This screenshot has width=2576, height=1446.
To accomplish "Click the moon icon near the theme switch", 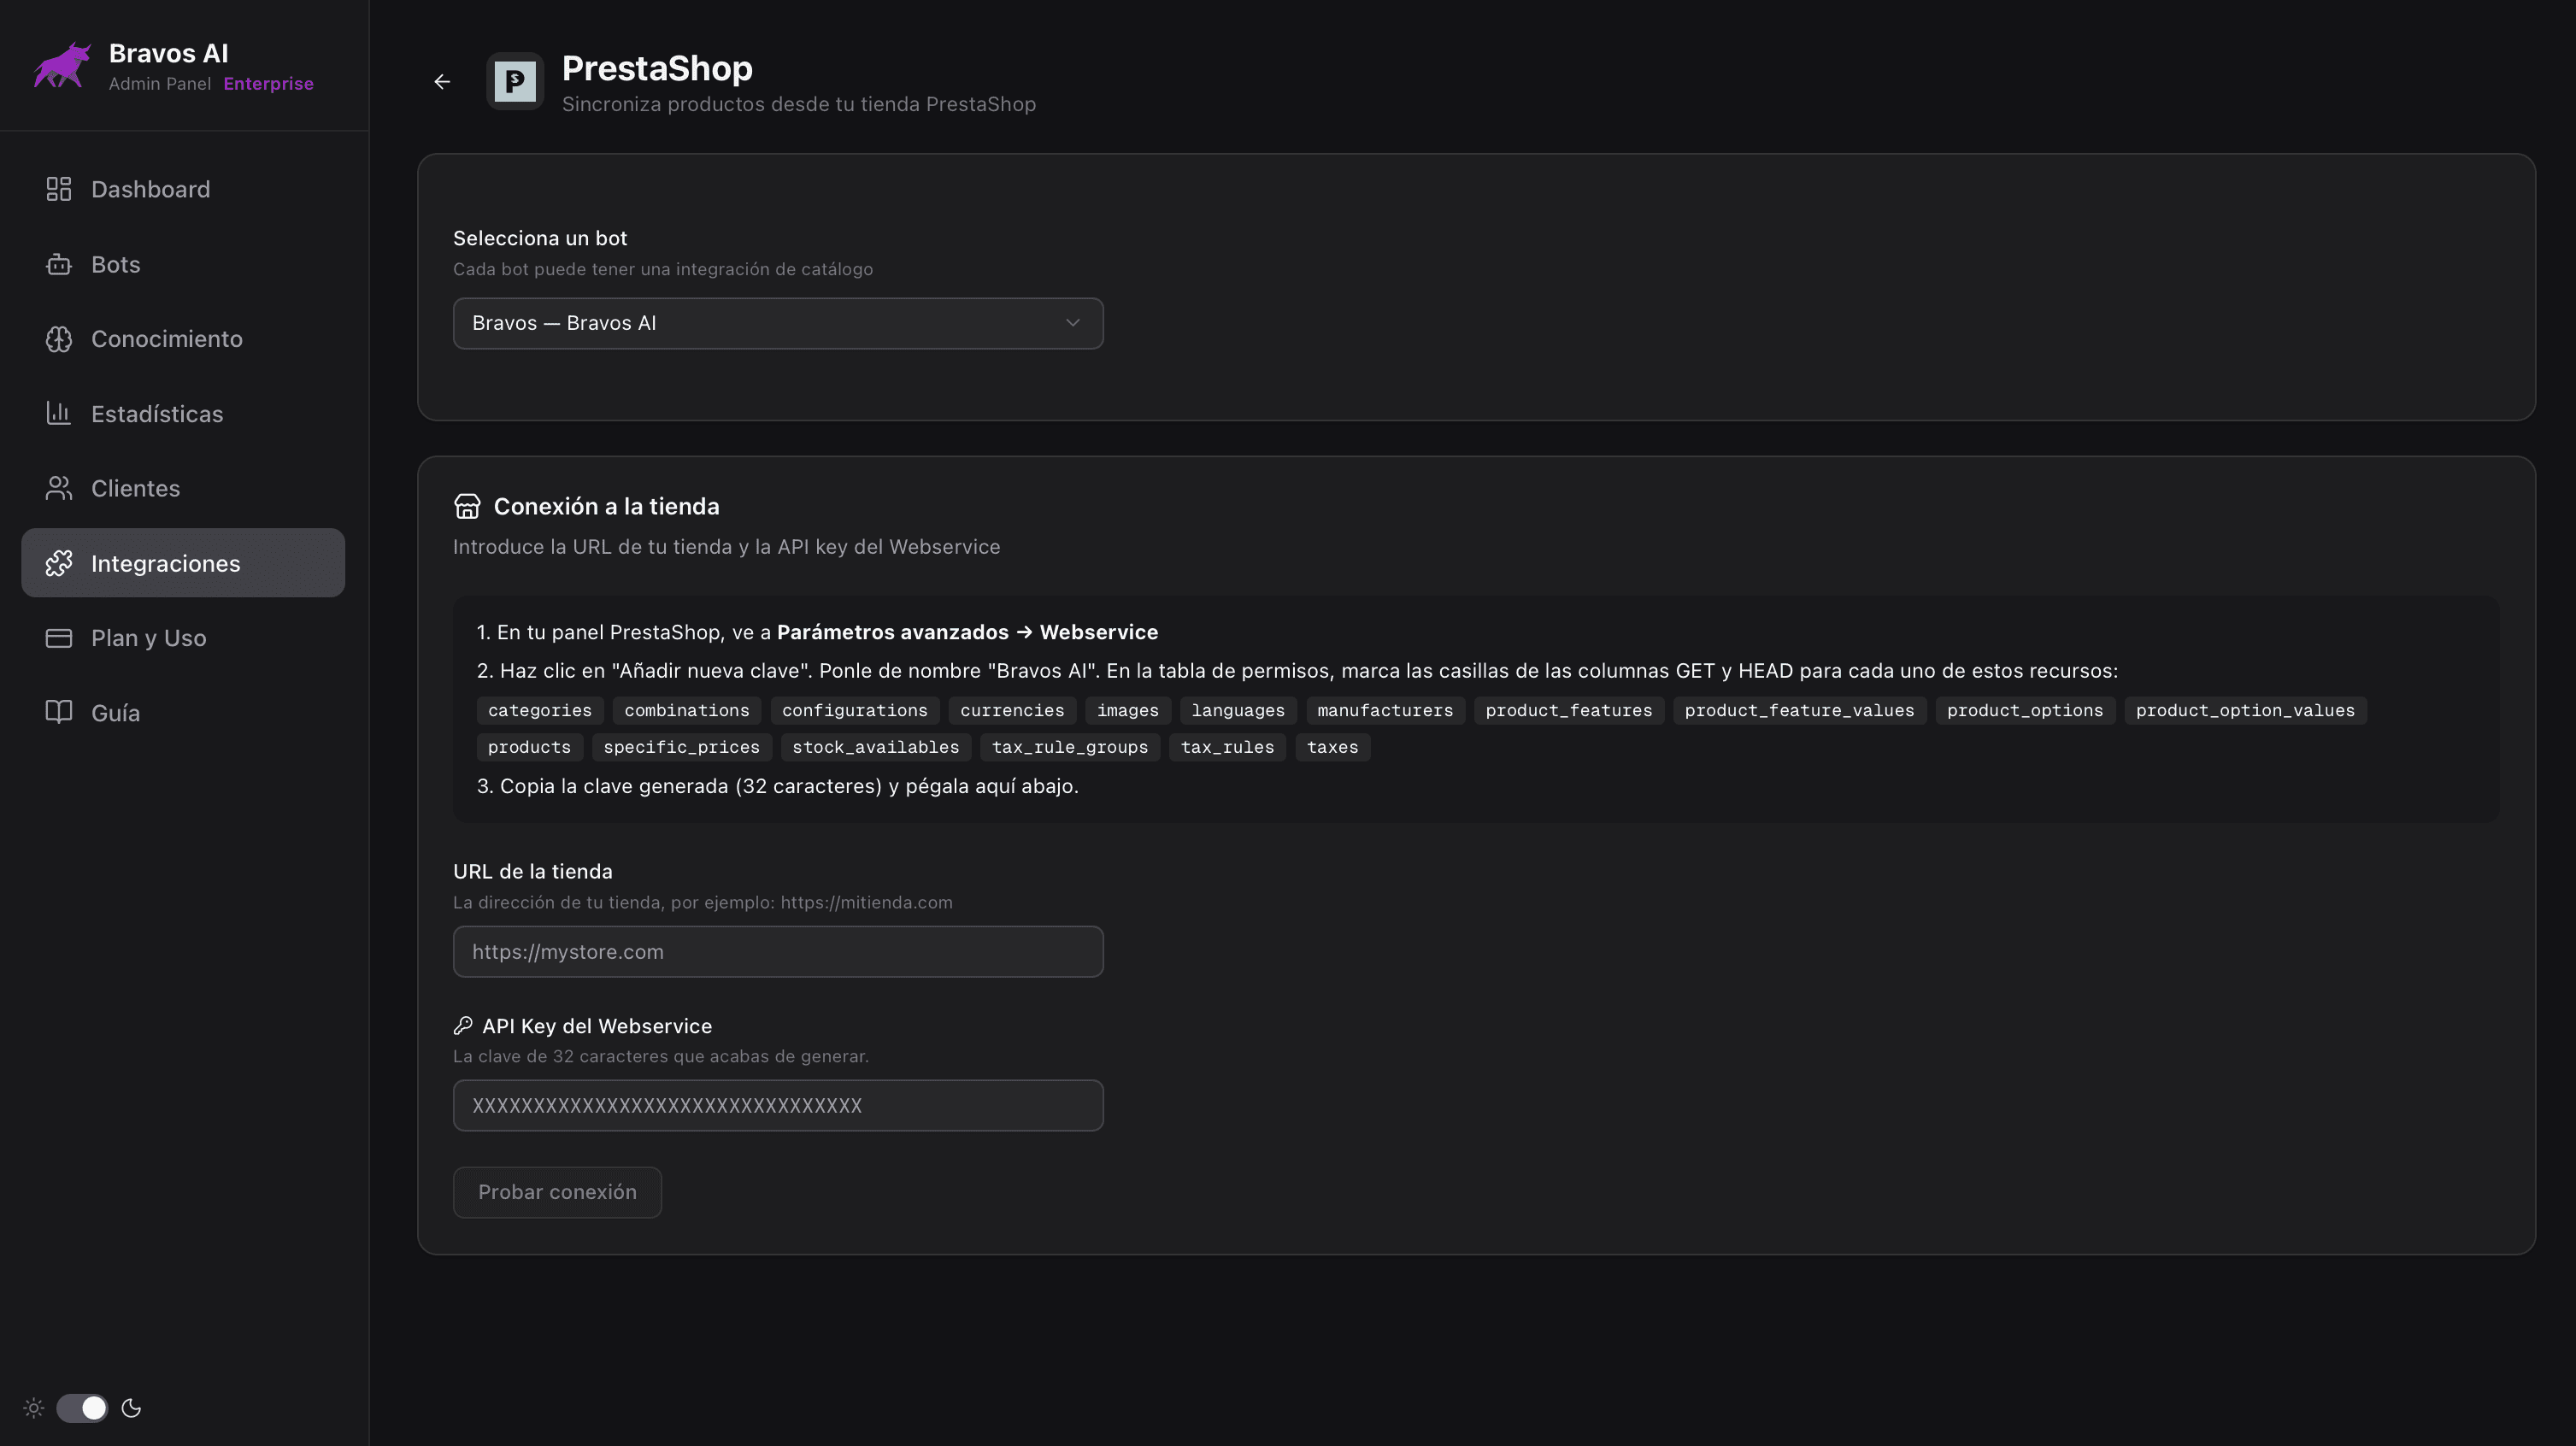I will [131, 1407].
